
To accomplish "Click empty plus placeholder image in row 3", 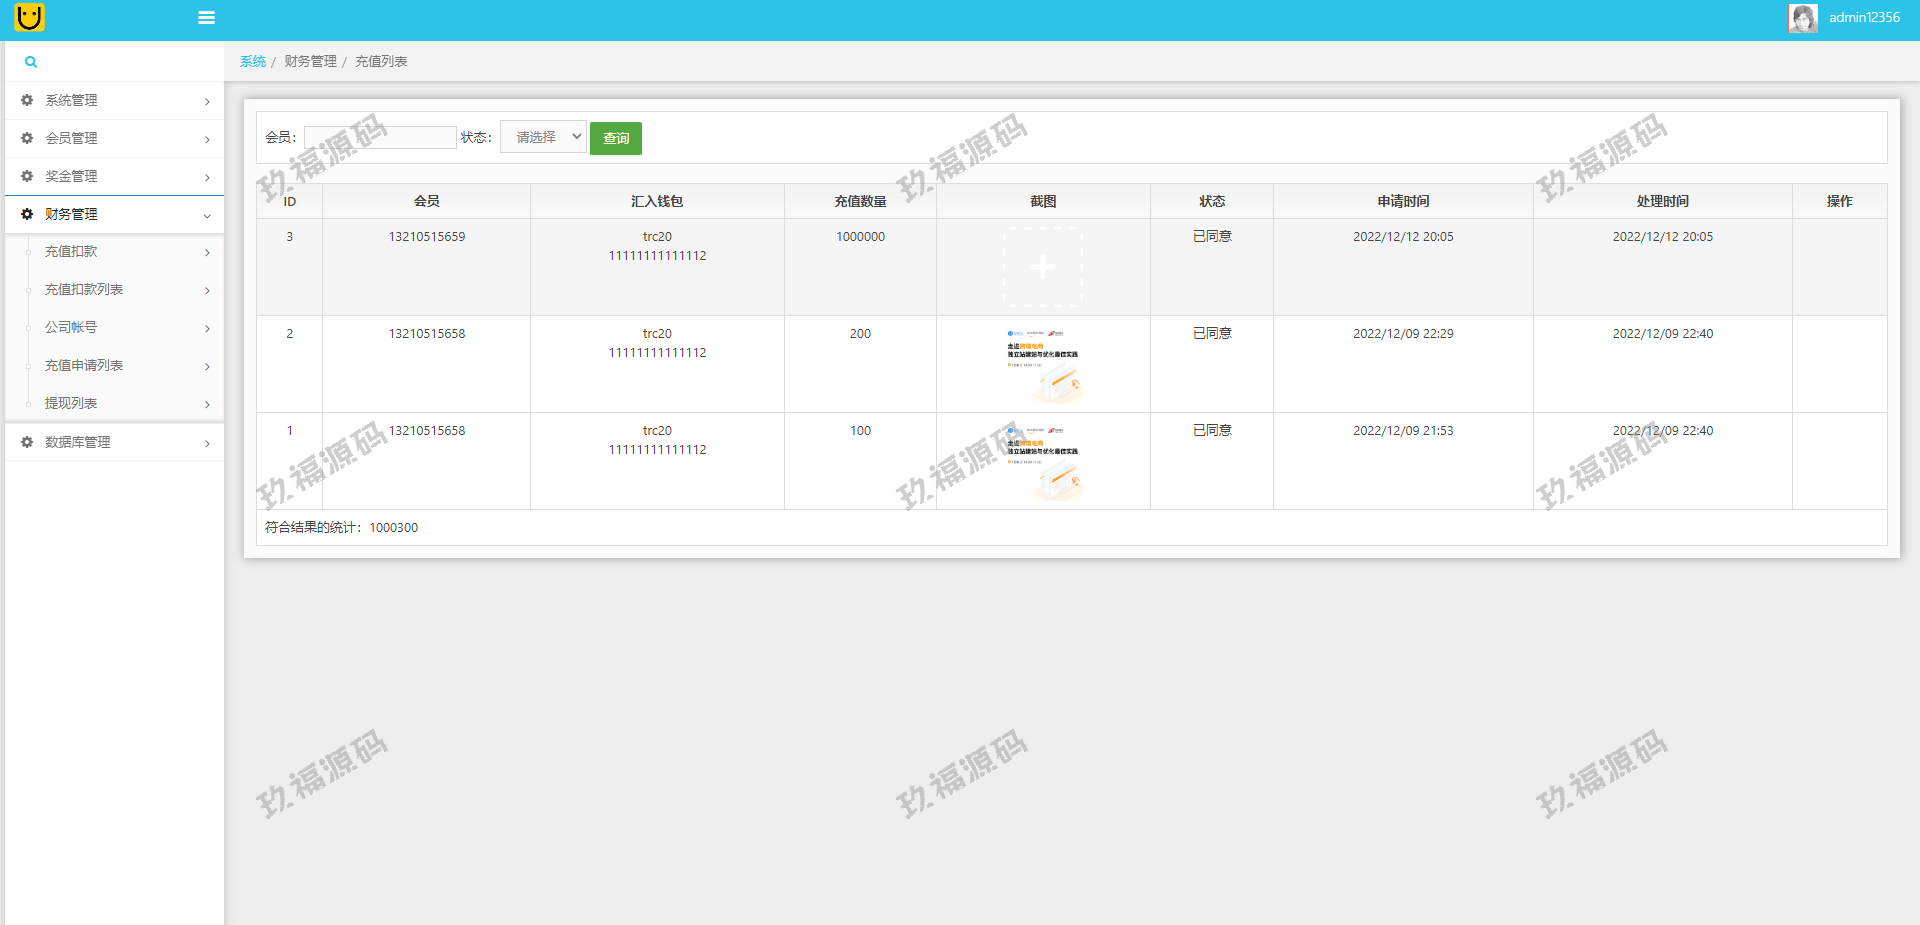I will 1043,267.
